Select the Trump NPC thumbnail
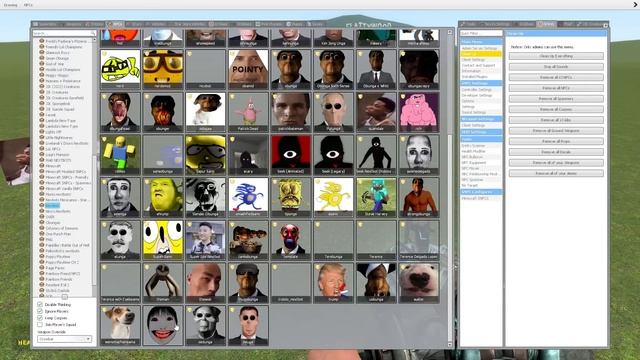Image resolution: width=640 pixels, height=360 pixels. click(333, 282)
